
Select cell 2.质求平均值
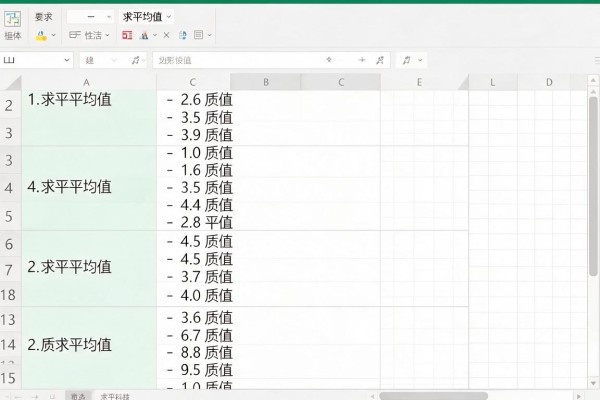click(x=89, y=348)
